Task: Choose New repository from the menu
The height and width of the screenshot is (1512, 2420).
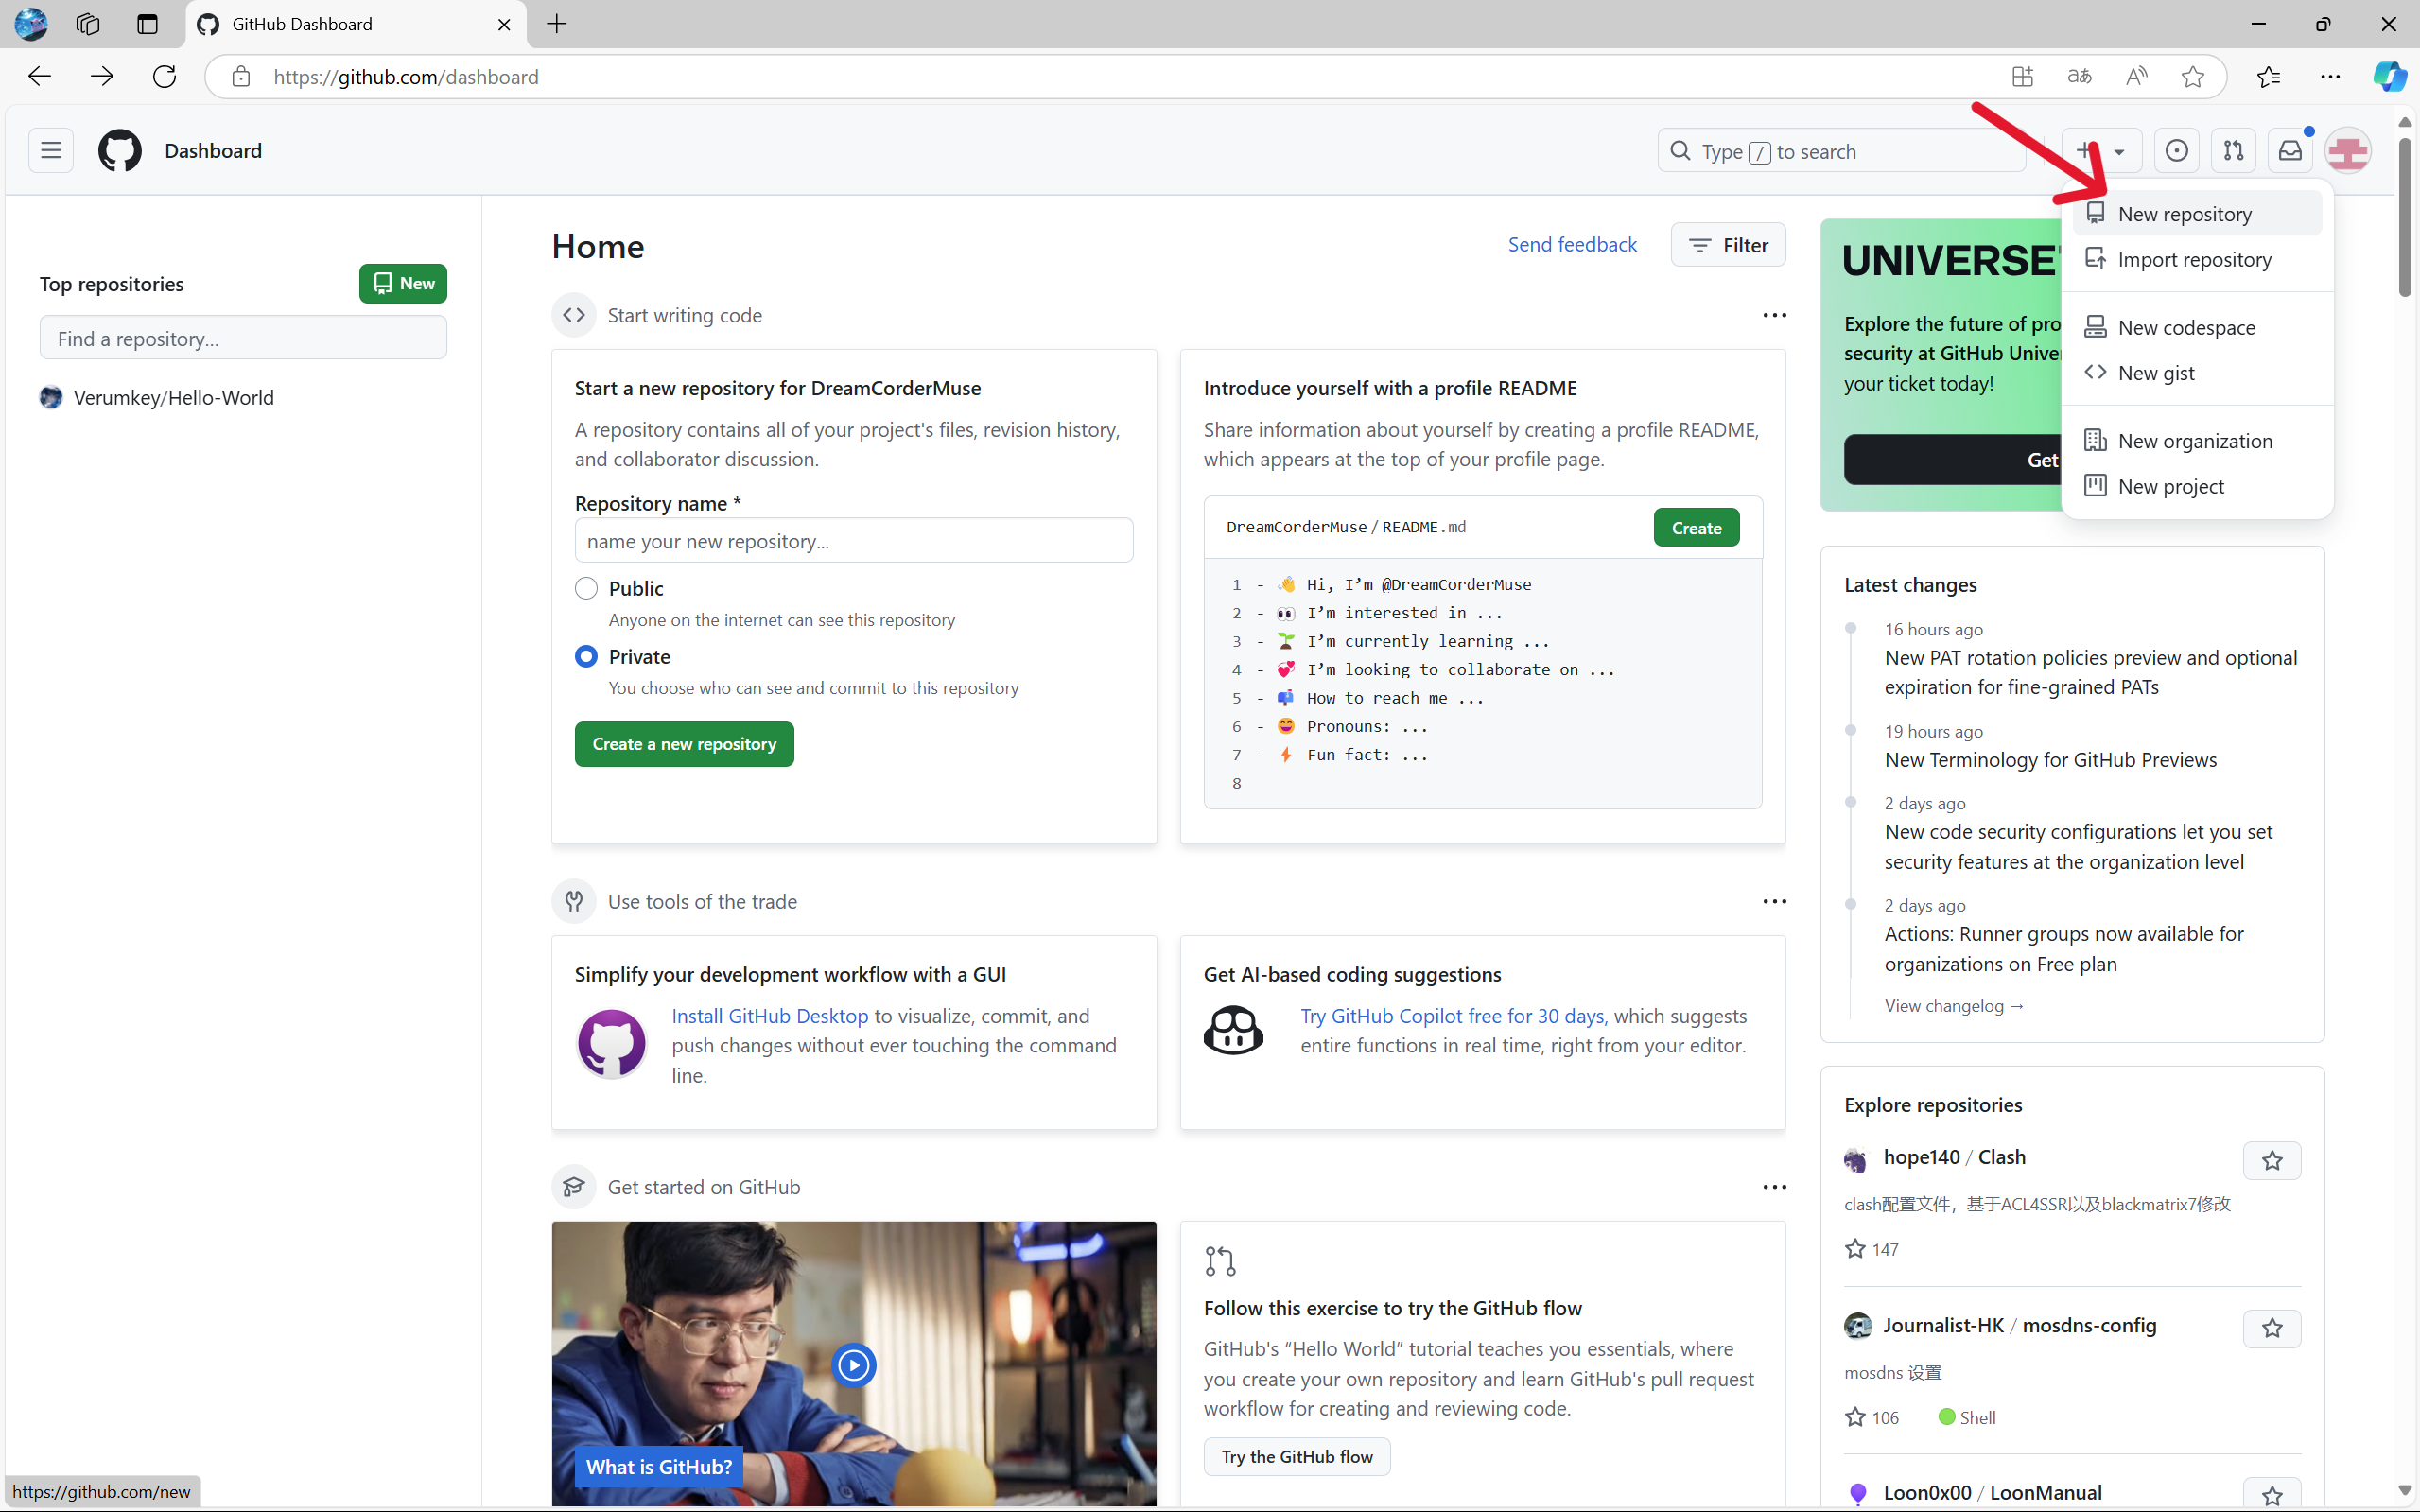Action: tap(2197, 214)
